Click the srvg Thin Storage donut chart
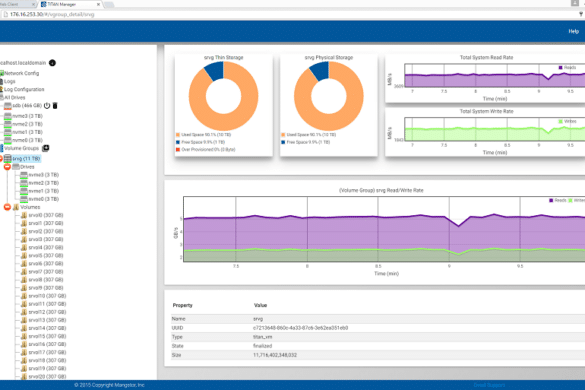This screenshot has height=390, width=585. pyautogui.click(x=223, y=96)
